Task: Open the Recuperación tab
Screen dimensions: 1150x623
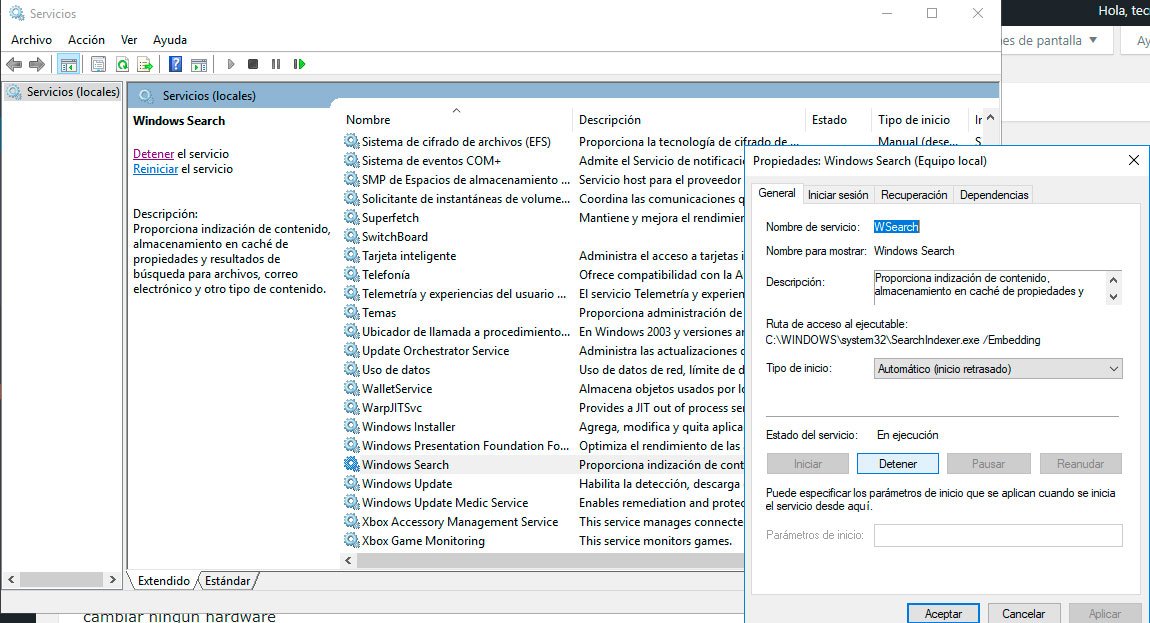Action: click(914, 194)
